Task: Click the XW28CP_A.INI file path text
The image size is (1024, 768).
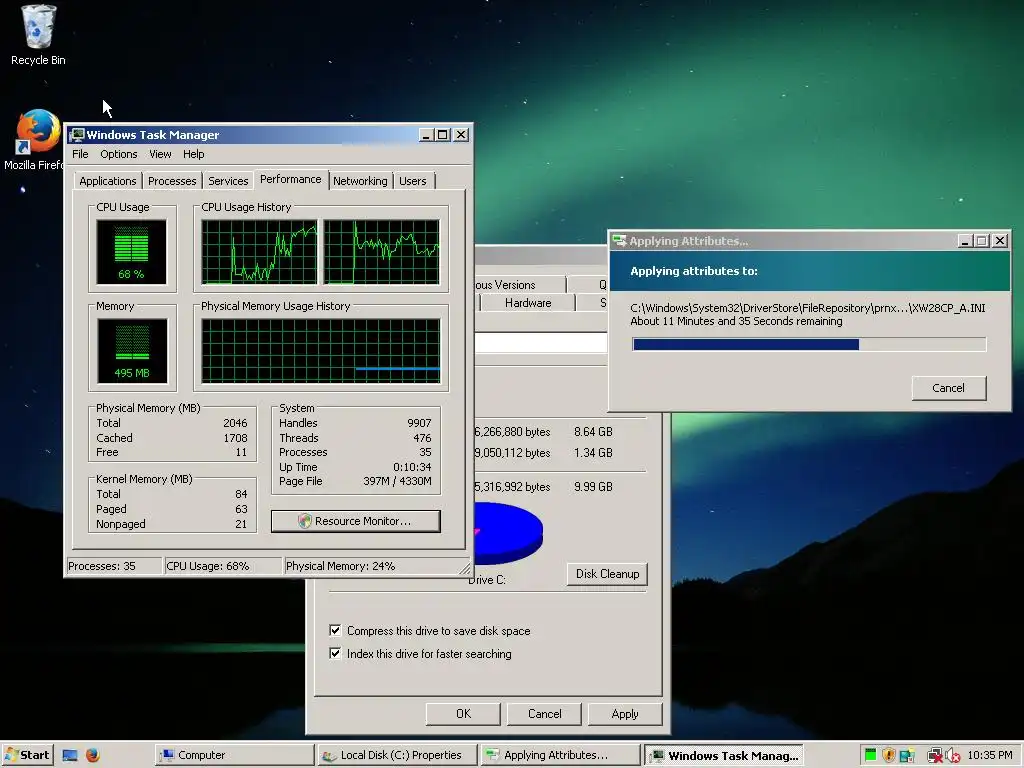Action: click(x=807, y=308)
